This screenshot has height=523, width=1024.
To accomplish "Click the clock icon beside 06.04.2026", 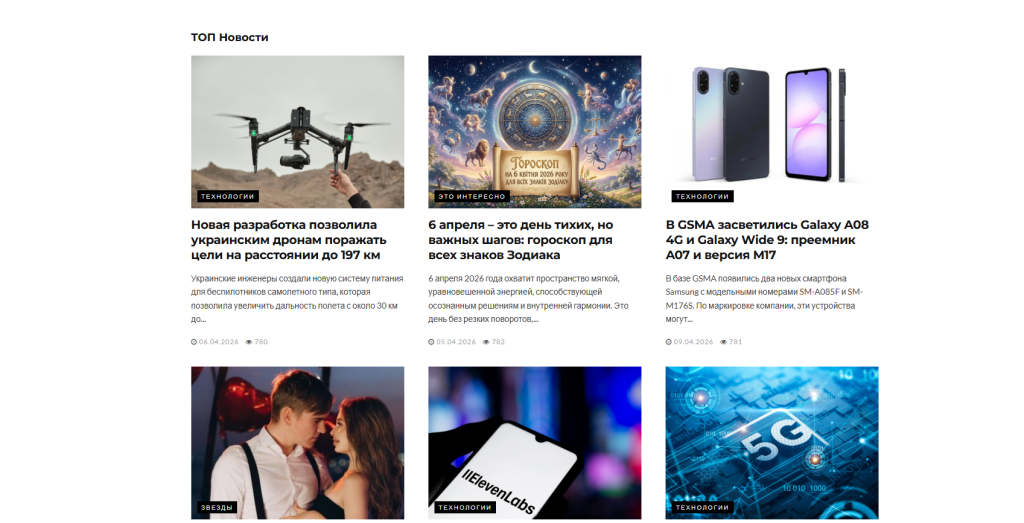I will click(x=194, y=341).
